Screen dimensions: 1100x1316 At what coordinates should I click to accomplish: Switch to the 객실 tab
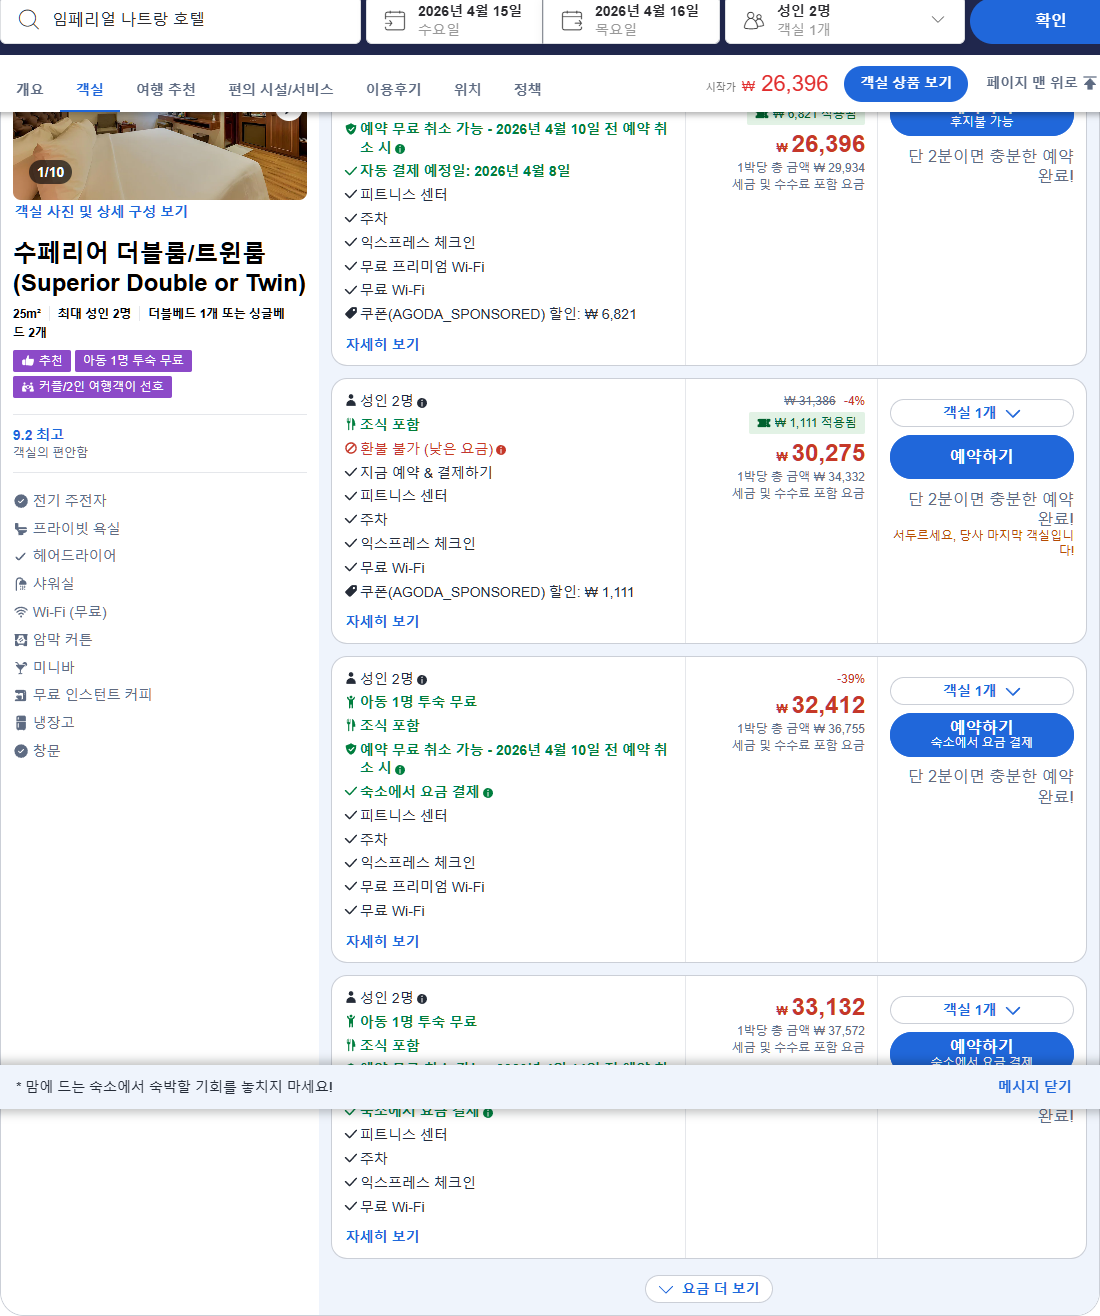90,89
